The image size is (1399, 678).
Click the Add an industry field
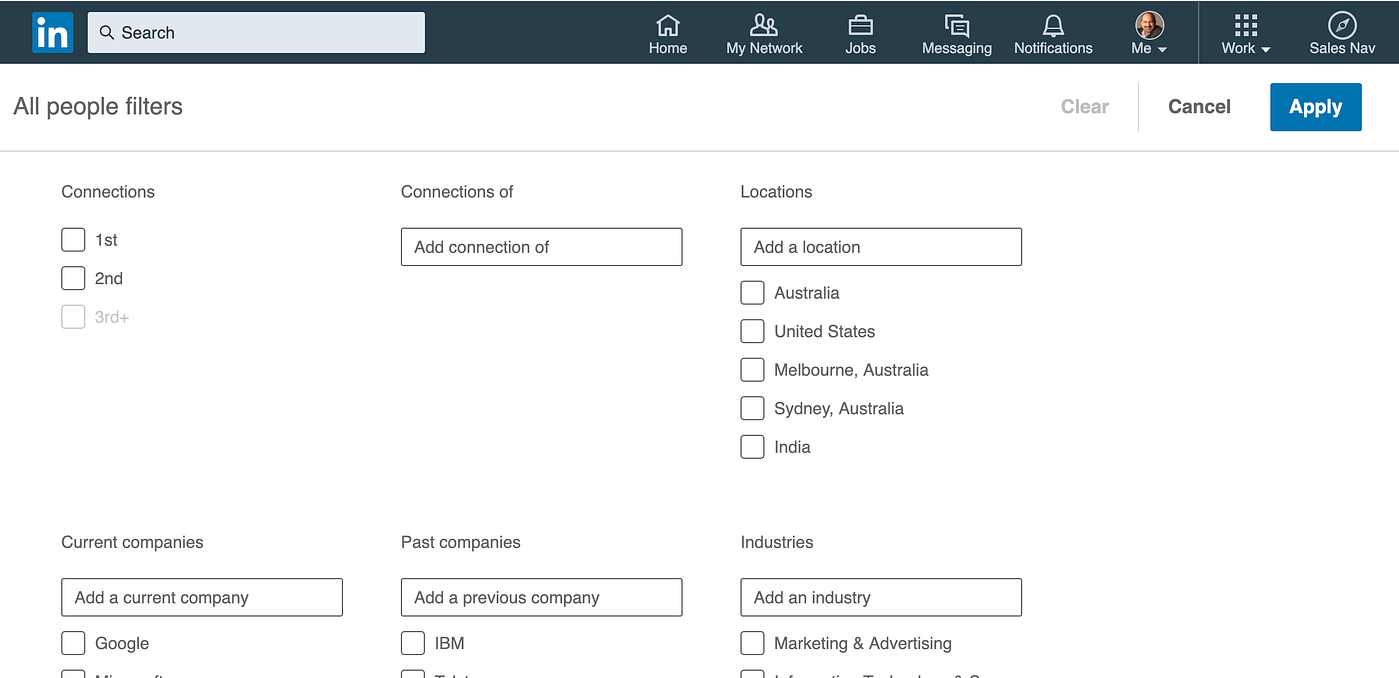tap(881, 597)
